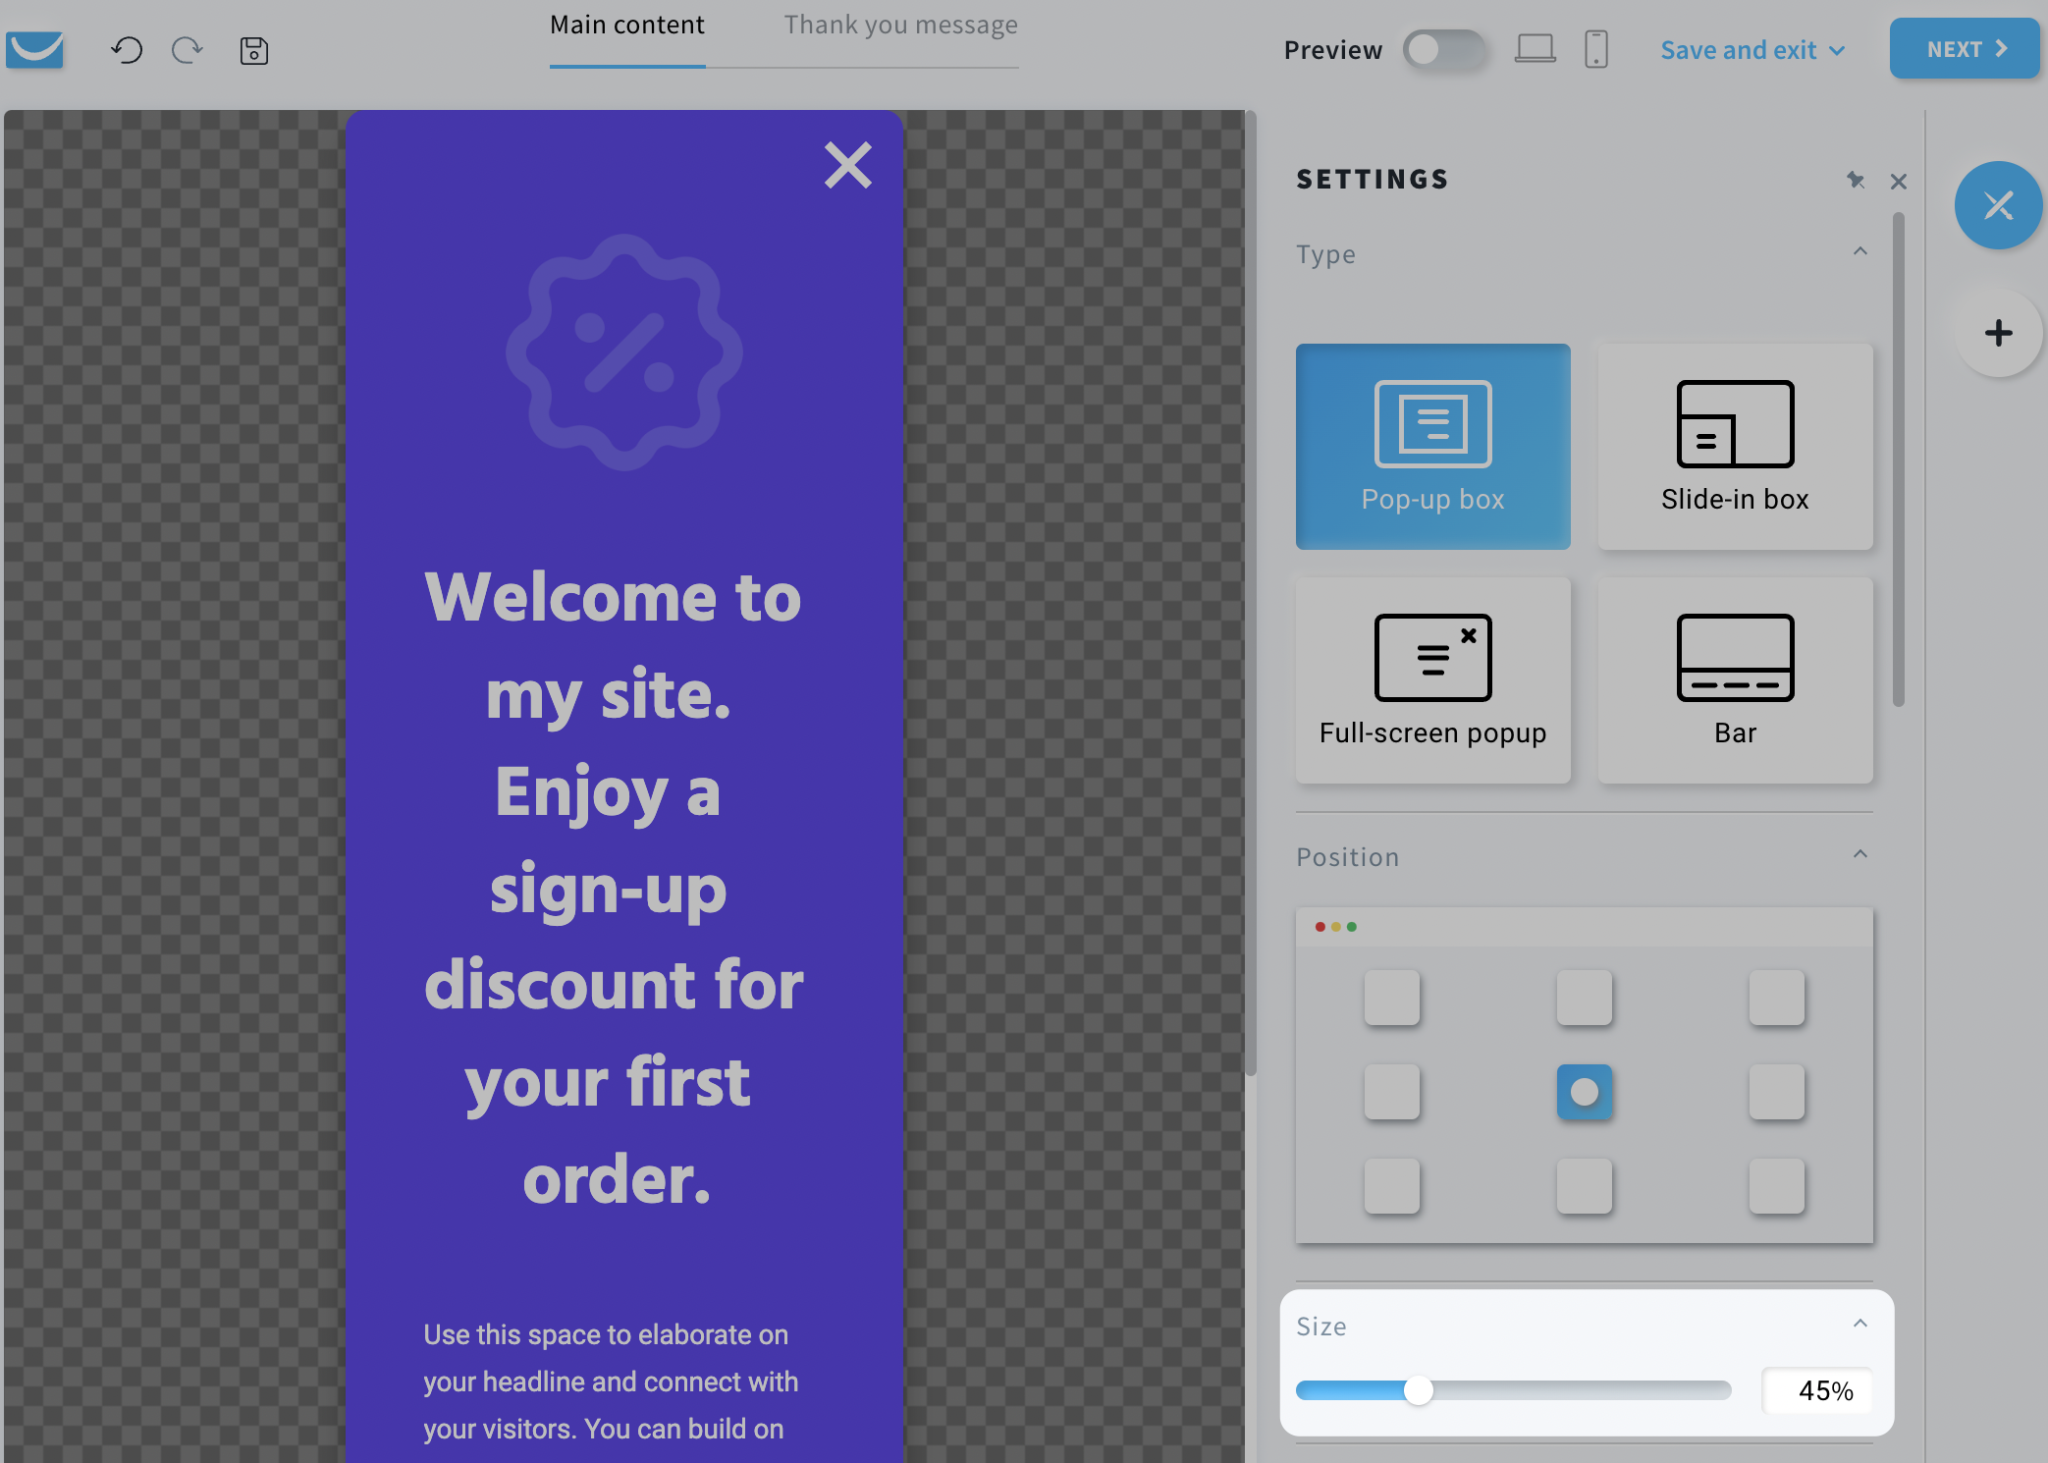
Task: Switch to mobile preview mode
Action: click(x=1596, y=48)
